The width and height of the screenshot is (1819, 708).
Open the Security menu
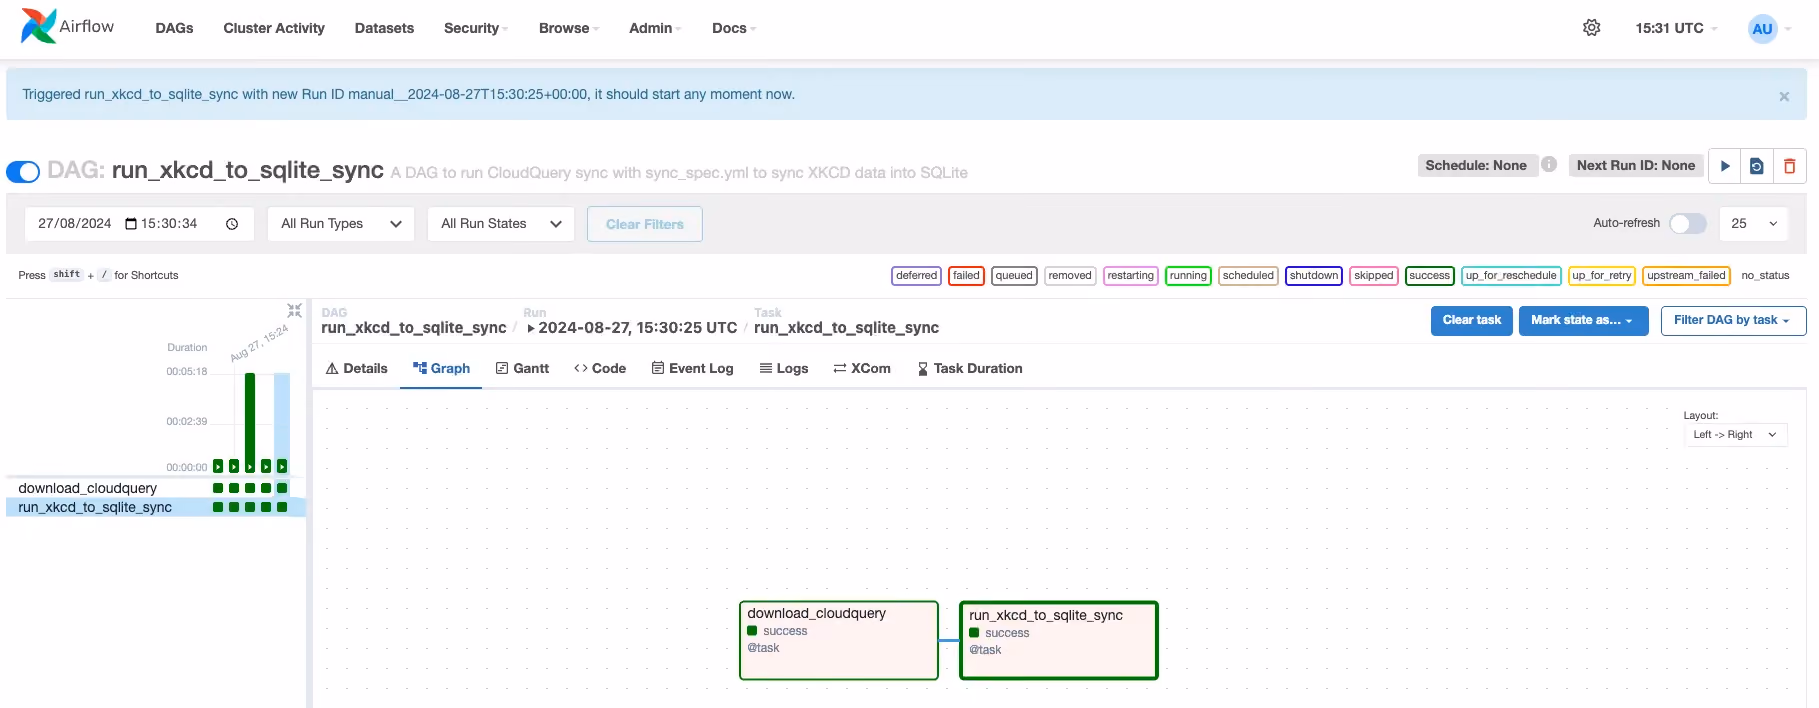click(476, 28)
